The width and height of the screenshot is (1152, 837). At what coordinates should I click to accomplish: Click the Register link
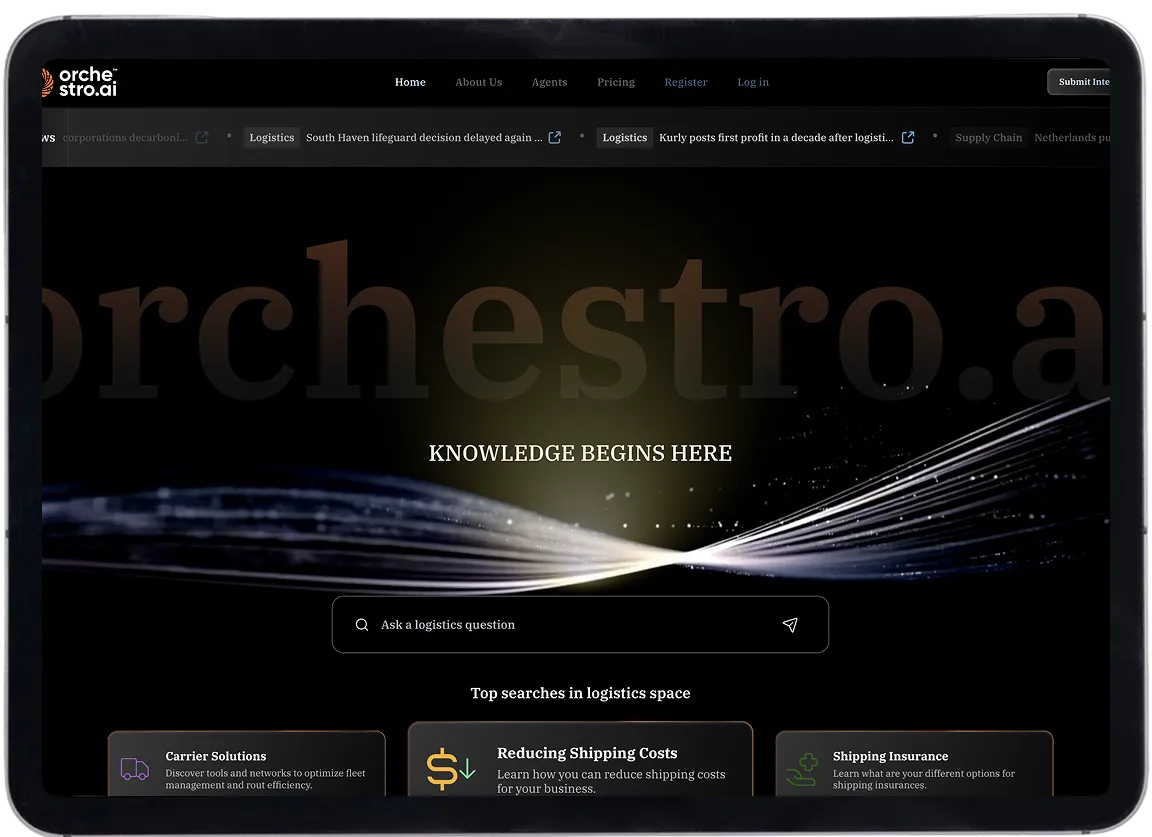pos(685,82)
